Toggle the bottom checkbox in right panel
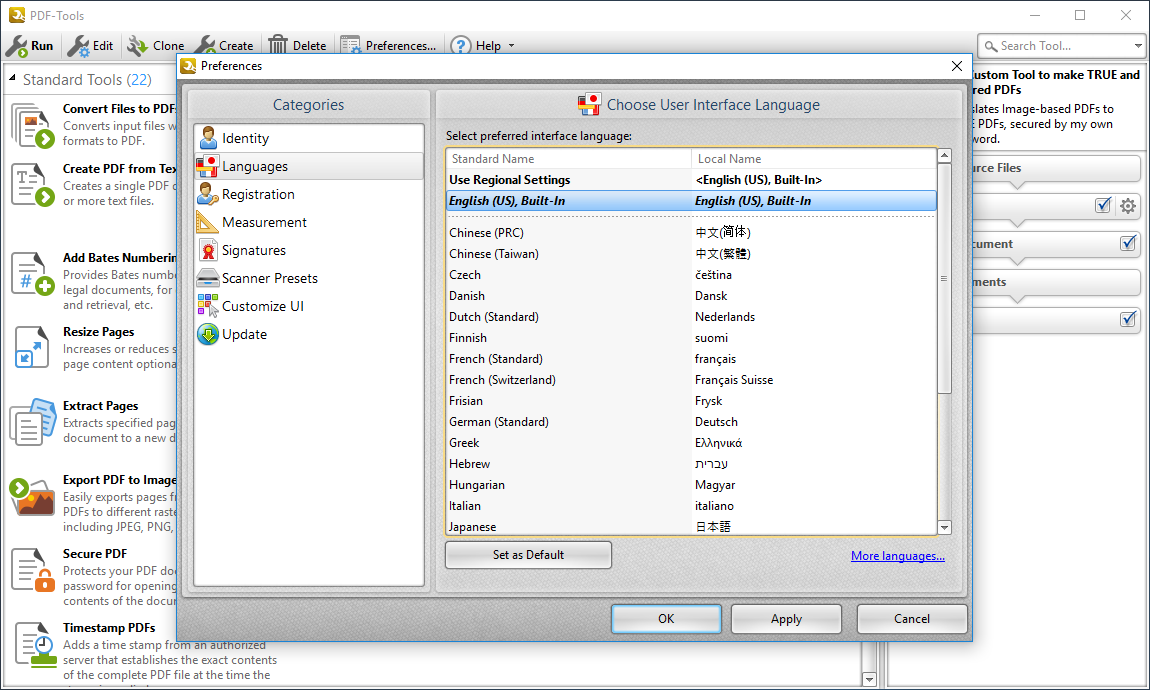 click(x=1128, y=319)
